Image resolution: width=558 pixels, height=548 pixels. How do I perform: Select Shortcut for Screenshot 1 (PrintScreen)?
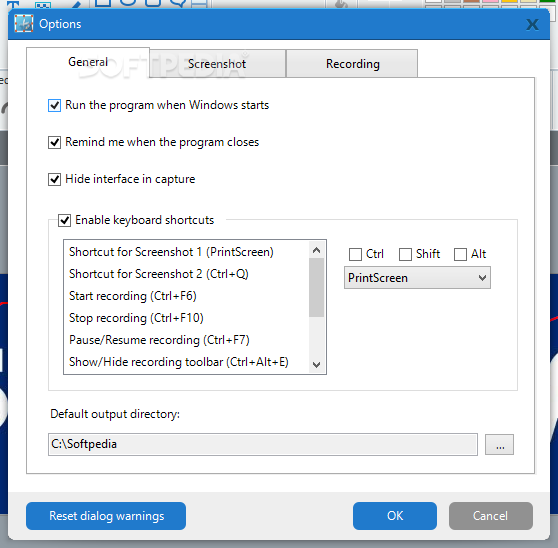[186, 252]
